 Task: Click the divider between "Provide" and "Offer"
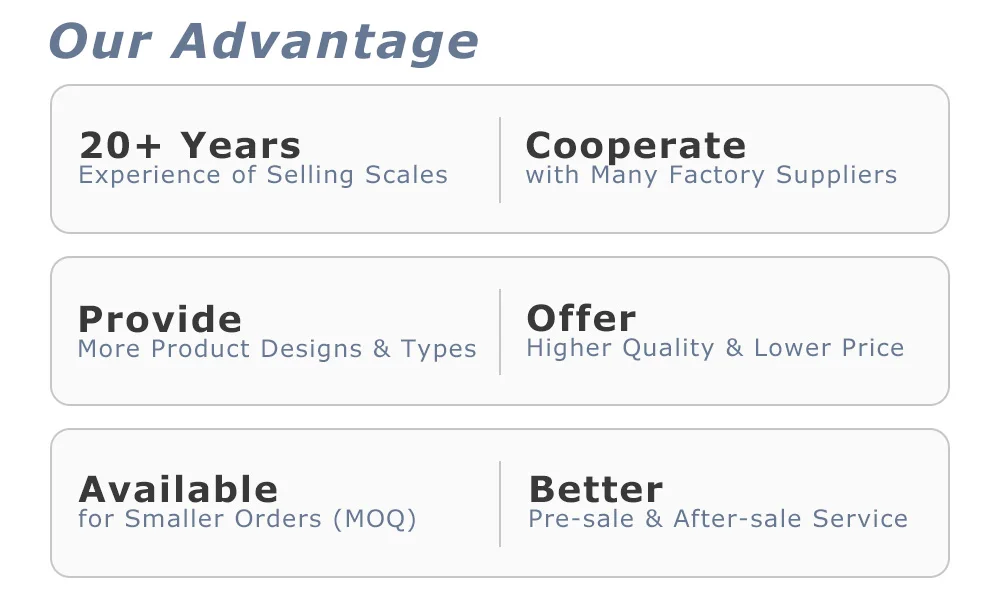[500, 332]
